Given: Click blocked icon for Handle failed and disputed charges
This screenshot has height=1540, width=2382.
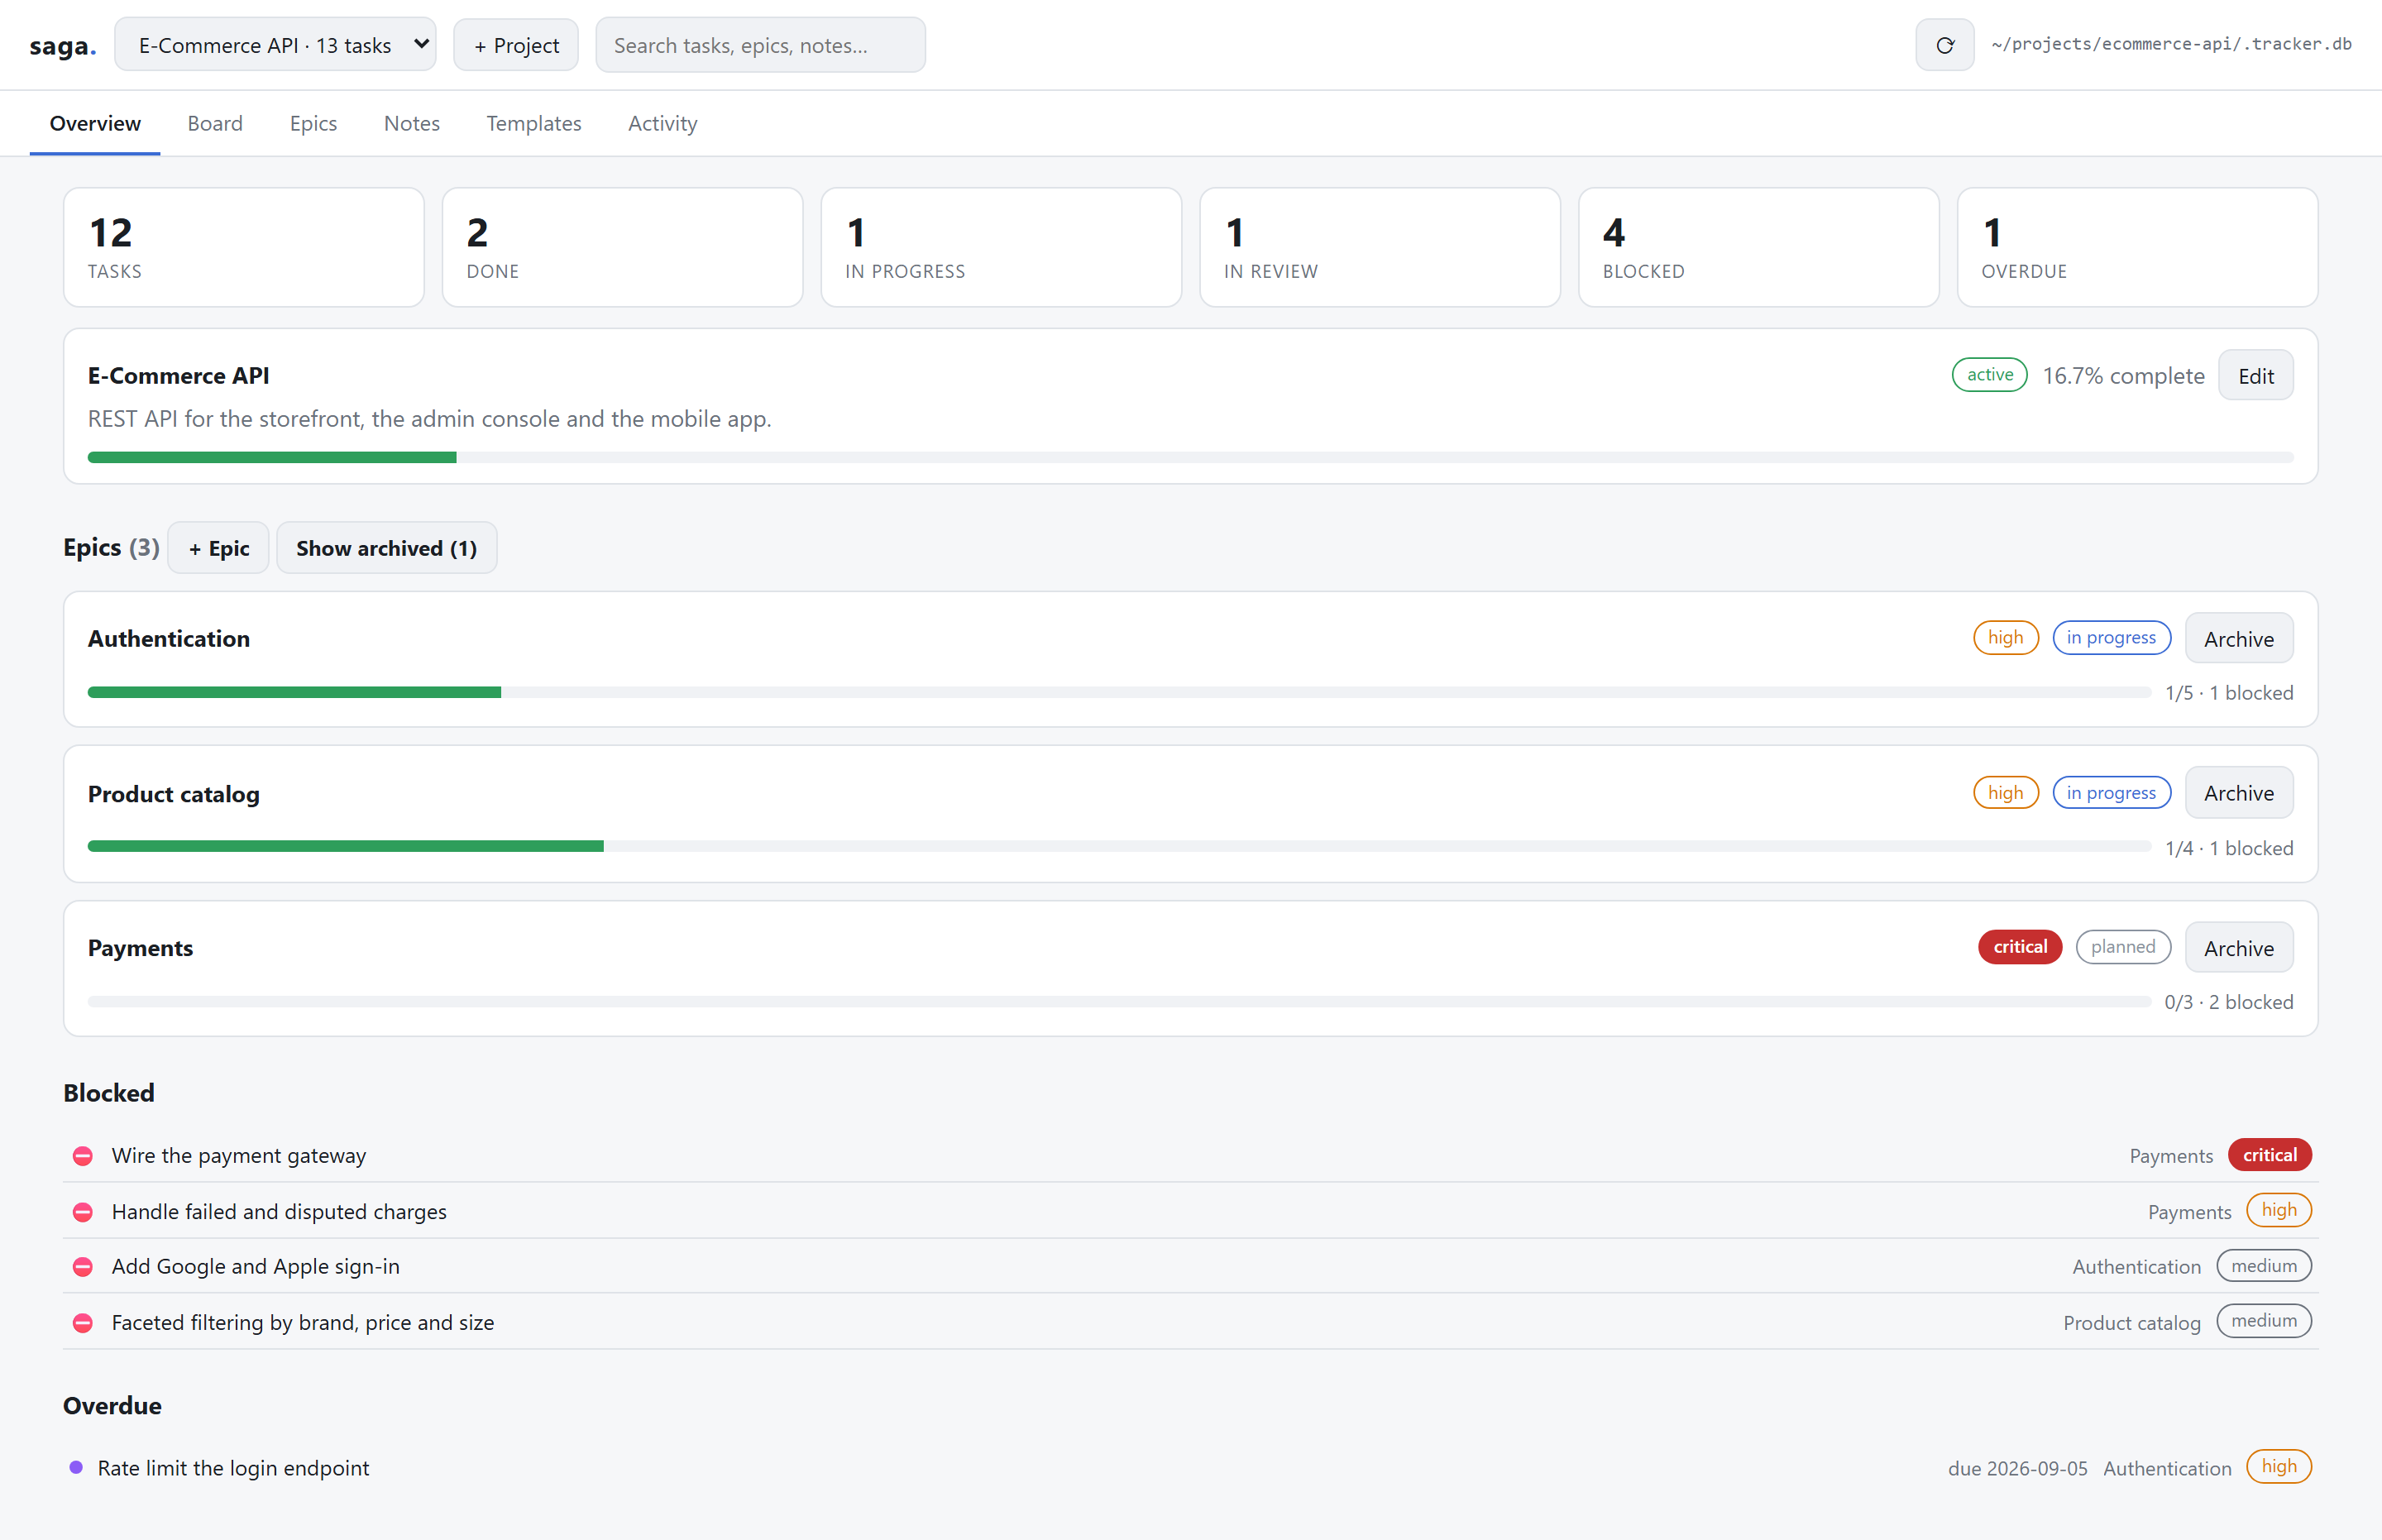Looking at the screenshot, I should 83,1212.
